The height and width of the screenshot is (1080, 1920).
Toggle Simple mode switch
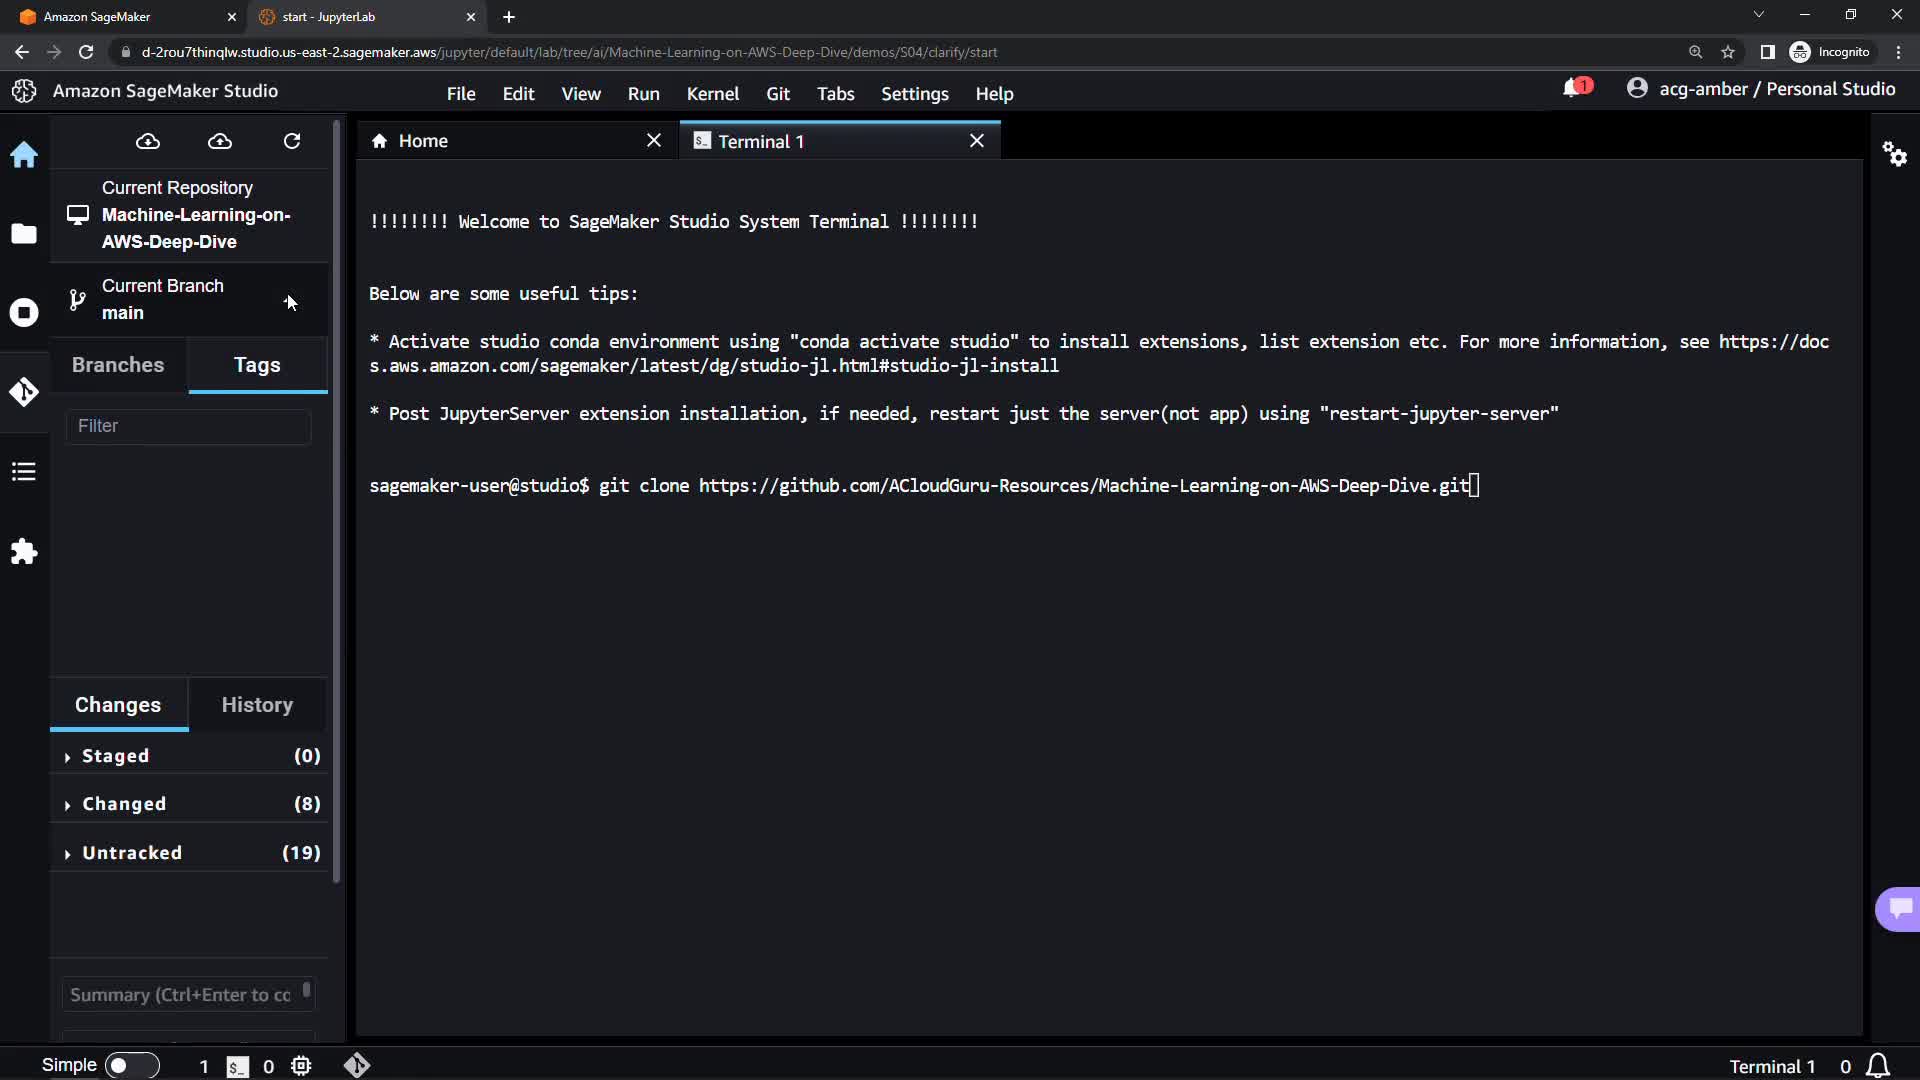[x=131, y=1065]
